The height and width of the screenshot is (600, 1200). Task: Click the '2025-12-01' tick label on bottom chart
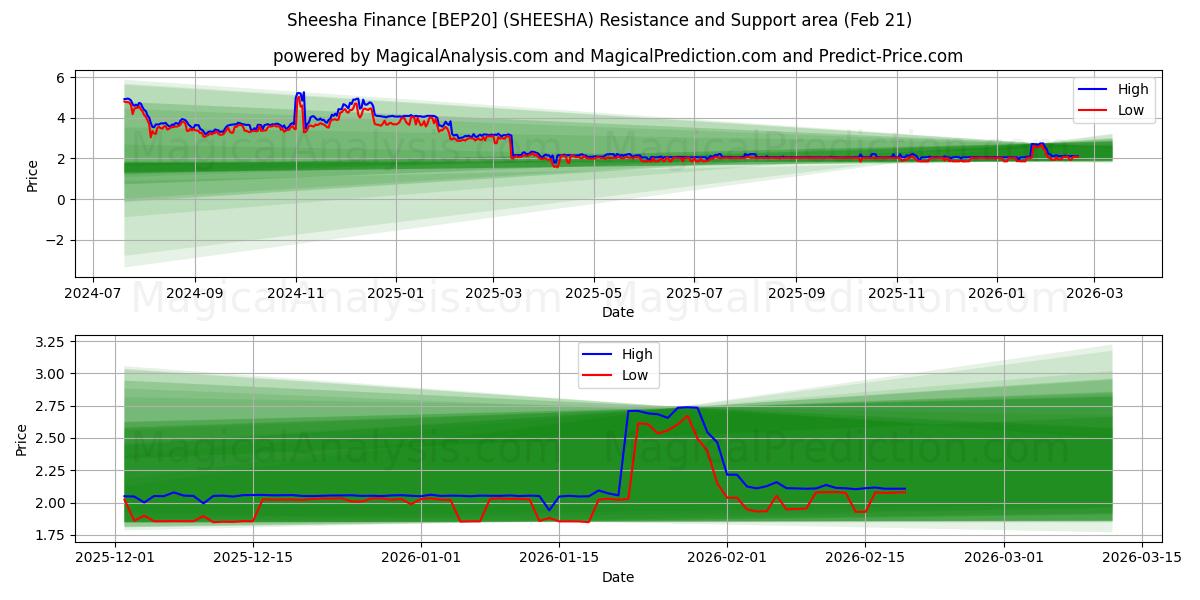(116, 560)
